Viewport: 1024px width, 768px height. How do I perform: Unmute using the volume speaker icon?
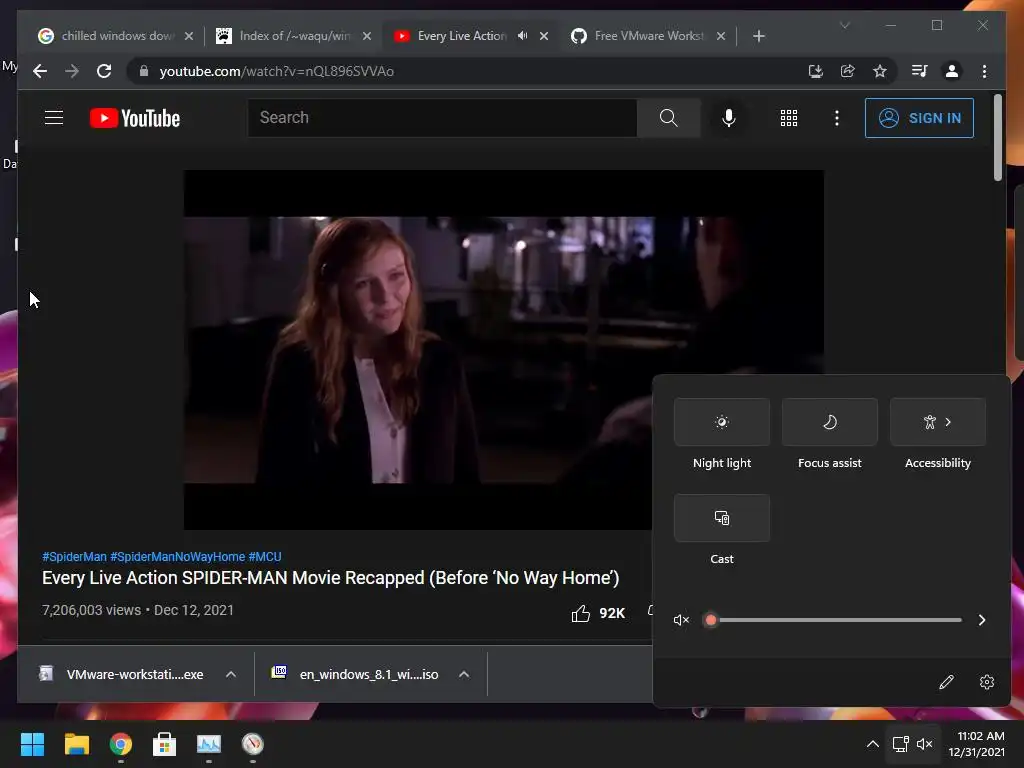[x=681, y=620]
